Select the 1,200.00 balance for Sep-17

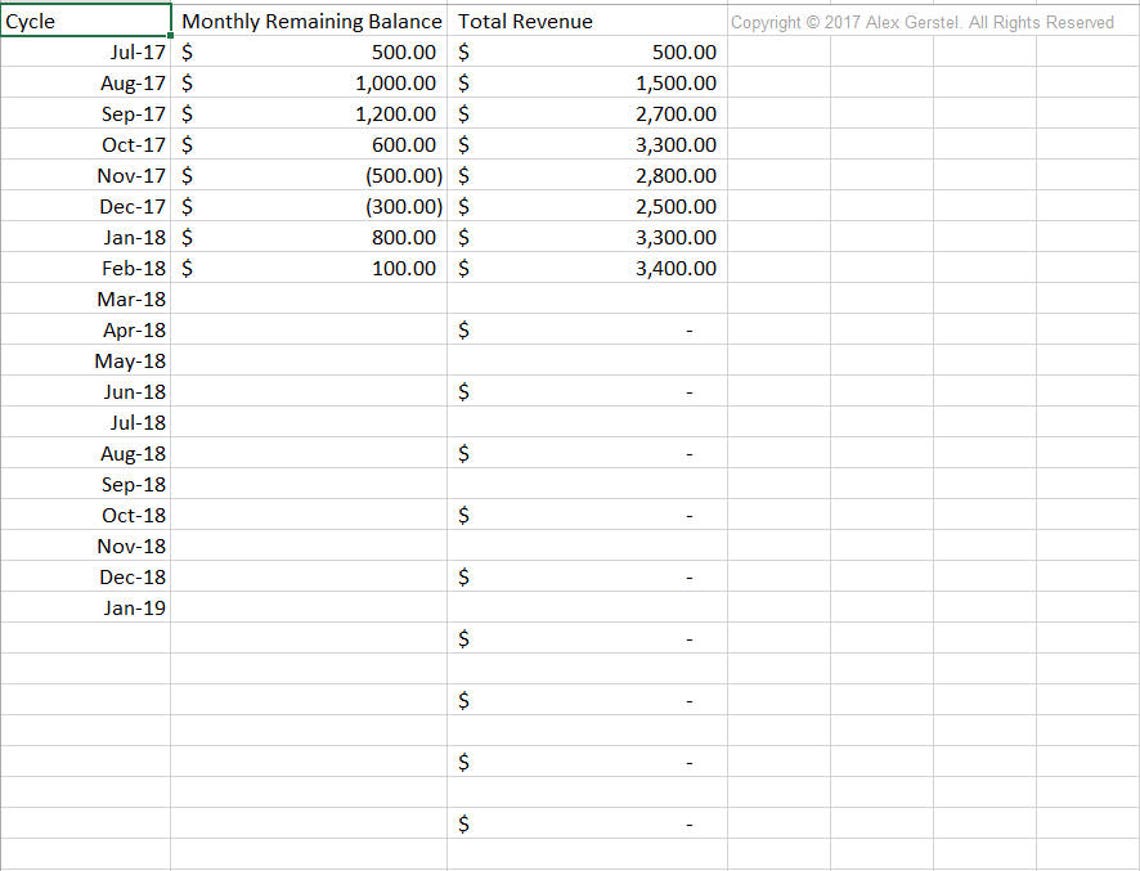[x=310, y=113]
